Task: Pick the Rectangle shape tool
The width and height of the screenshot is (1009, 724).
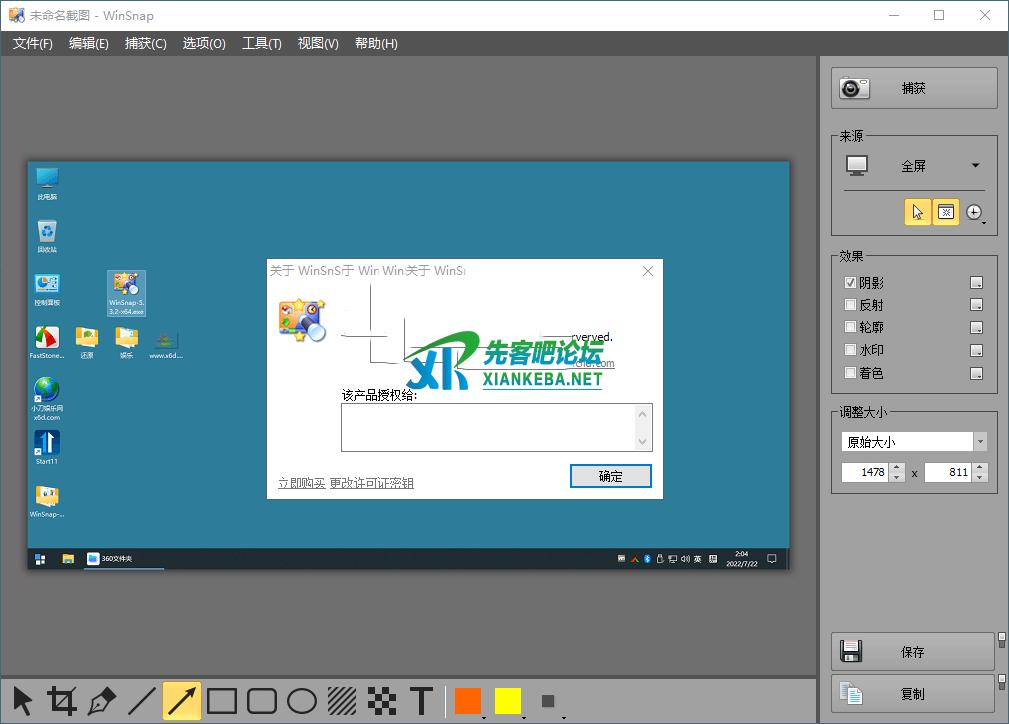Action: (x=222, y=701)
